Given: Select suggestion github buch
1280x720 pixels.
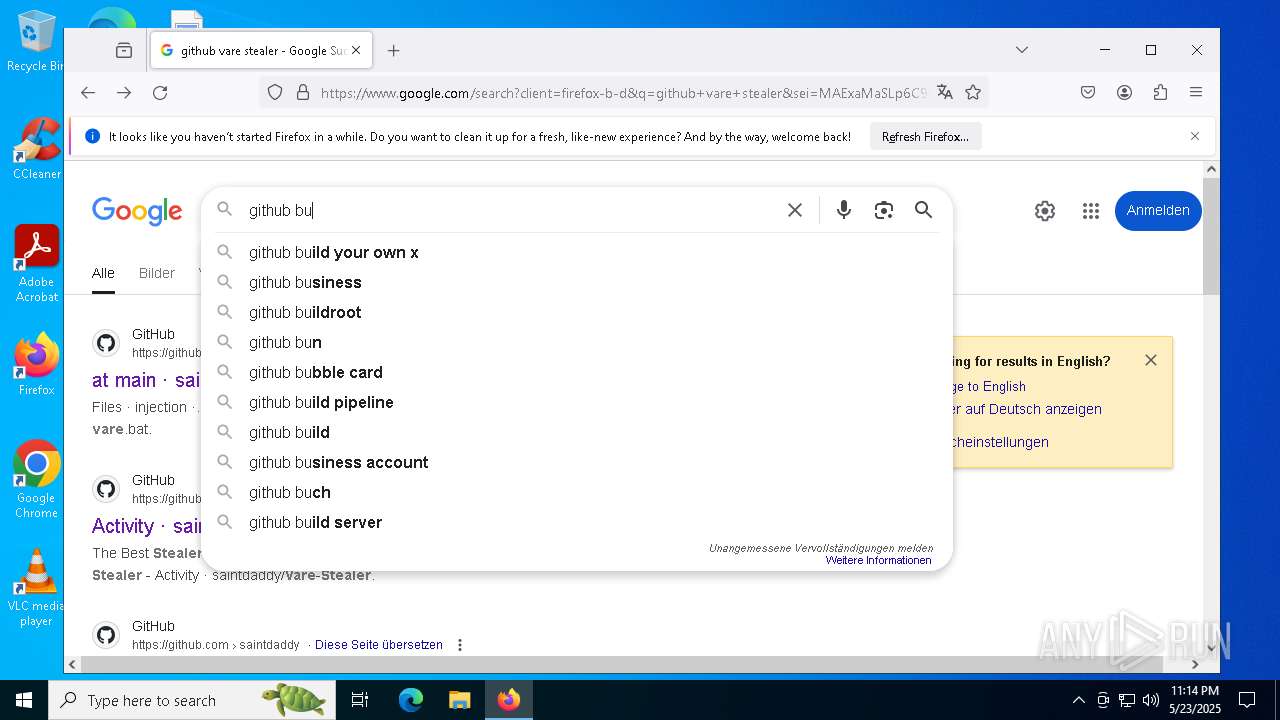Looking at the screenshot, I should coord(577,492).
